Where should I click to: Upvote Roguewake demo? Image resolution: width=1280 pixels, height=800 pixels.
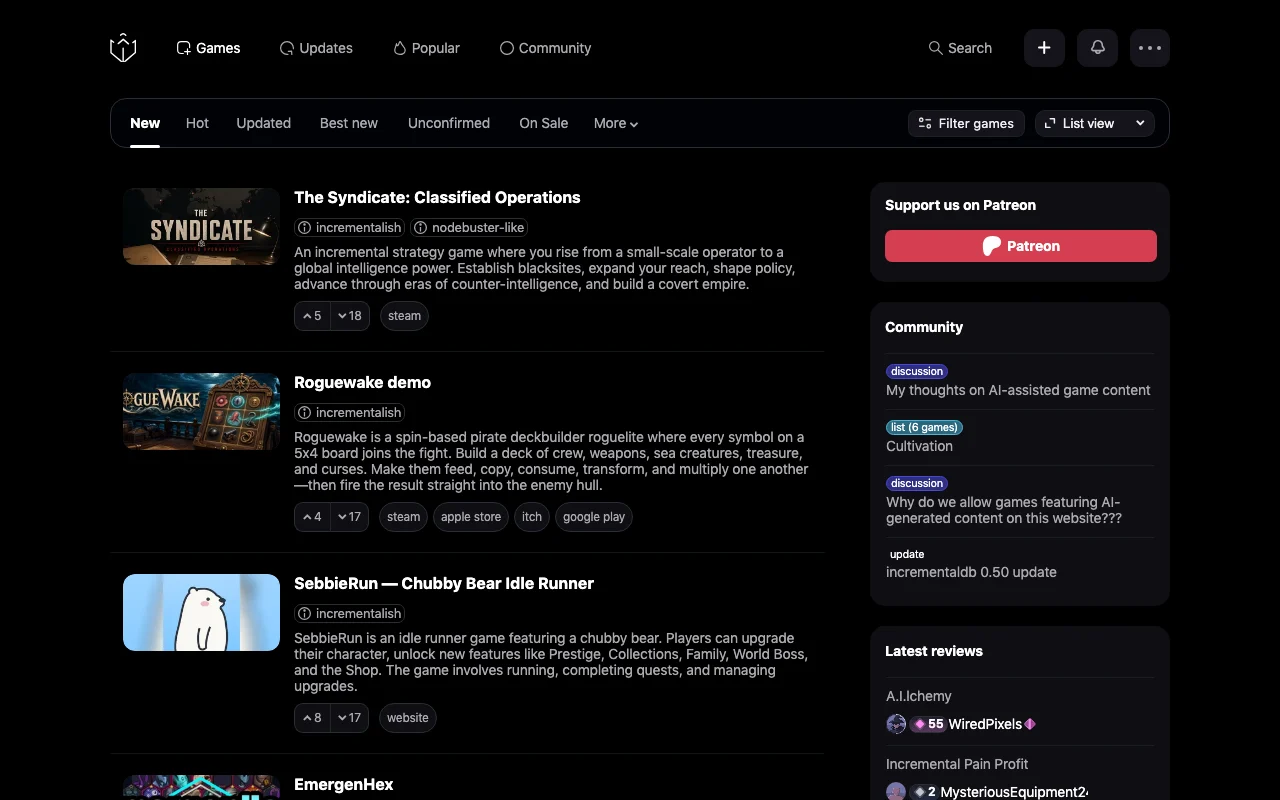coord(312,517)
